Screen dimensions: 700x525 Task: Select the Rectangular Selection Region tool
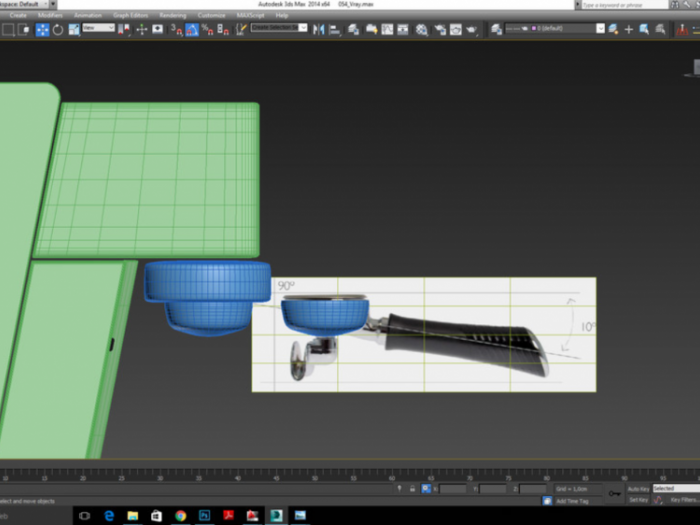tap(8, 30)
